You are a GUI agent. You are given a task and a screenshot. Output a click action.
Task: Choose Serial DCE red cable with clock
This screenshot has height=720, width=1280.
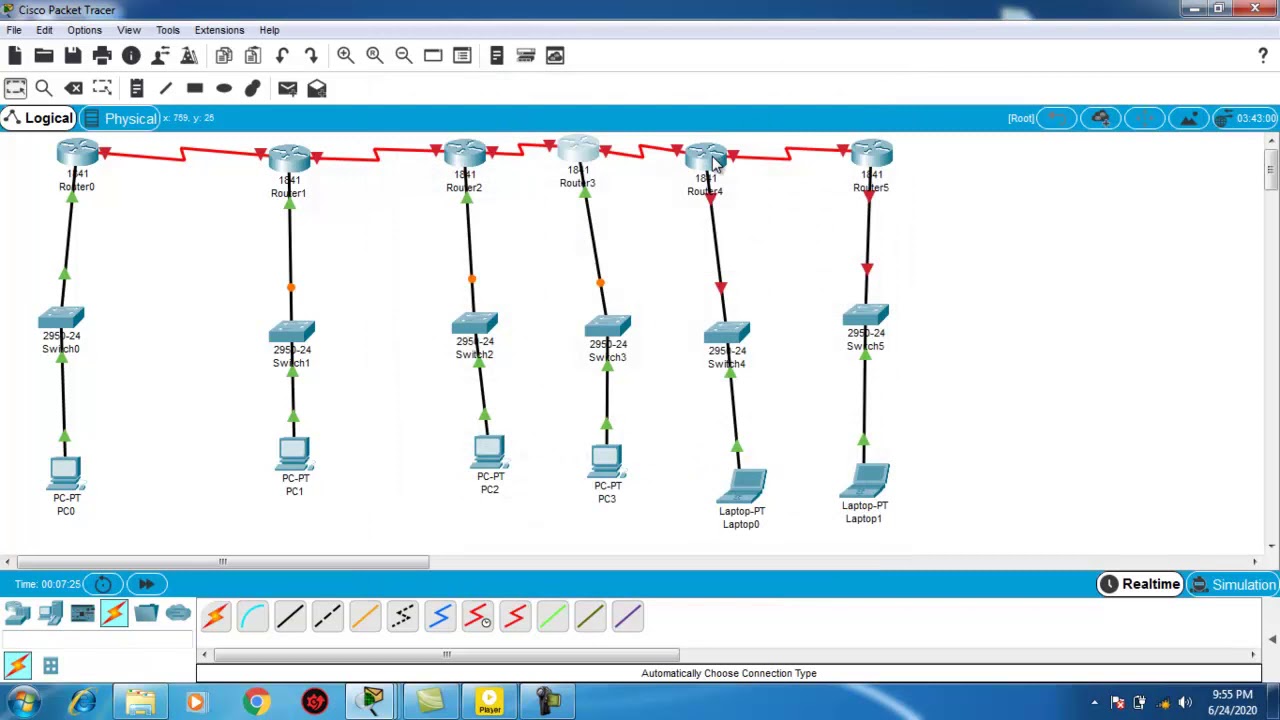click(478, 617)
